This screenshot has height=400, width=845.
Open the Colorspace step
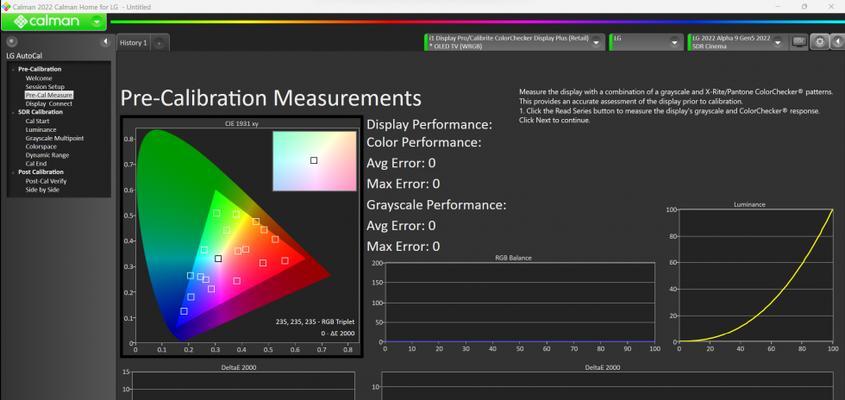click(41, 147)
